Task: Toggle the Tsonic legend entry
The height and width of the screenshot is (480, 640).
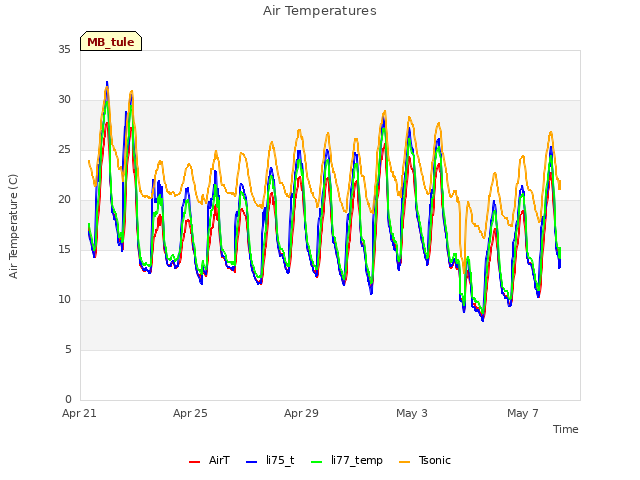Action: [425, 460]
